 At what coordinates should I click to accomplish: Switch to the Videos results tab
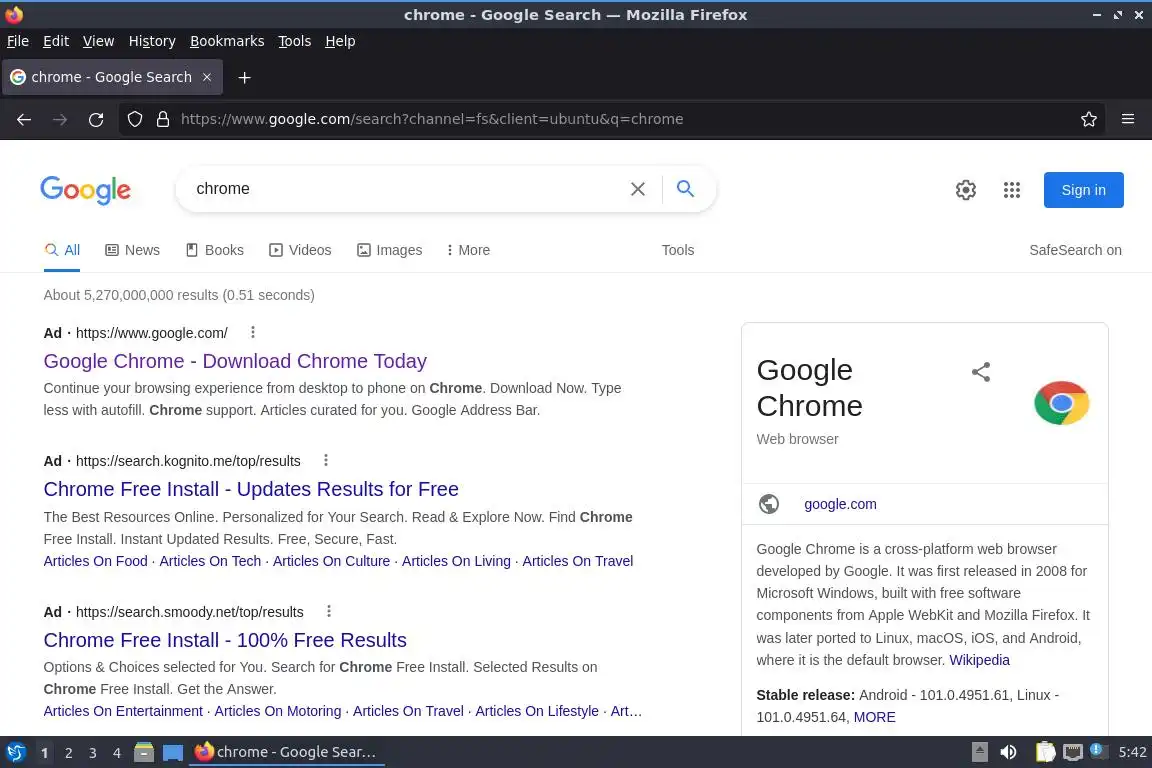(x=300, y=250)
